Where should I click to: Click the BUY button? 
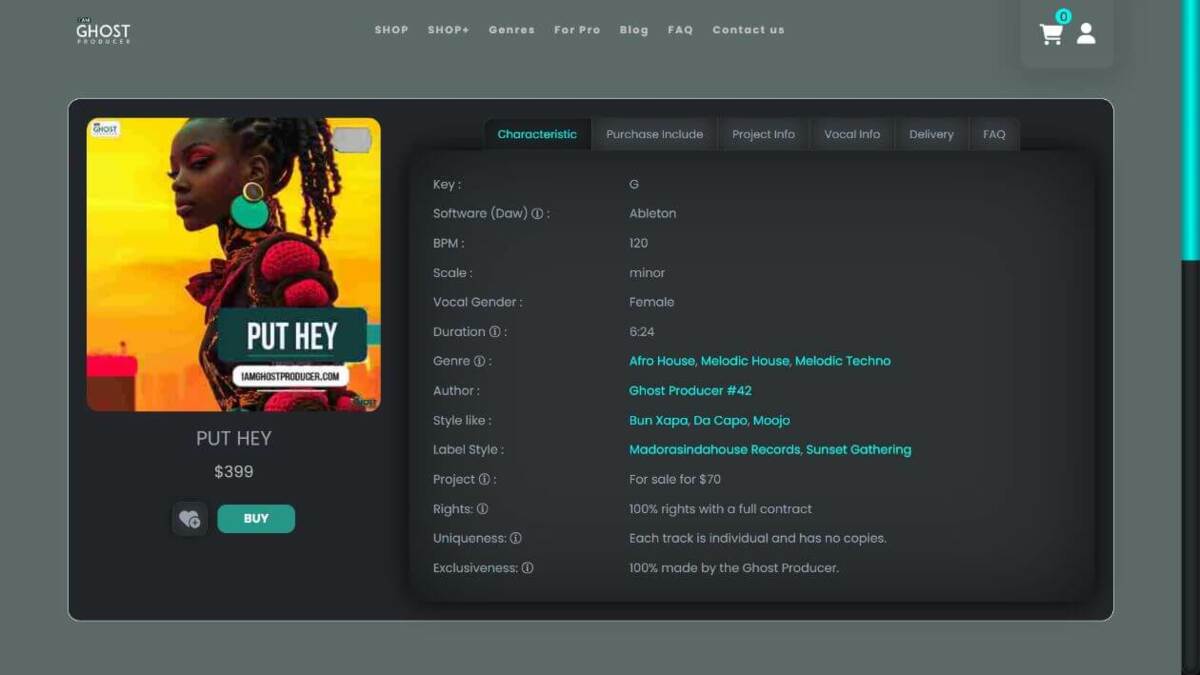256,519
